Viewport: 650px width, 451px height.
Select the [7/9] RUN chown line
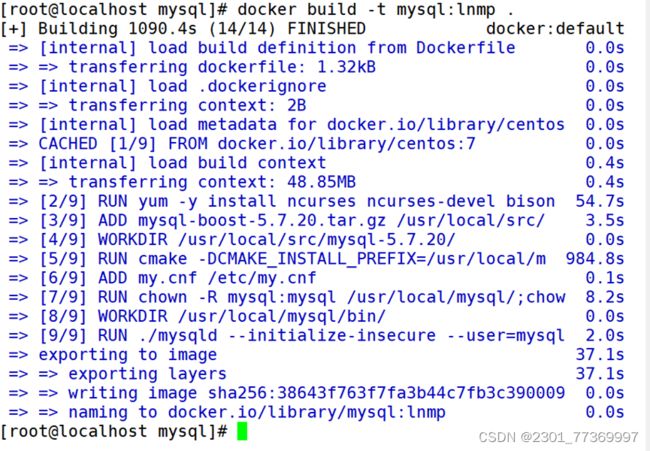pyautogui.click(x=317, y=297)
